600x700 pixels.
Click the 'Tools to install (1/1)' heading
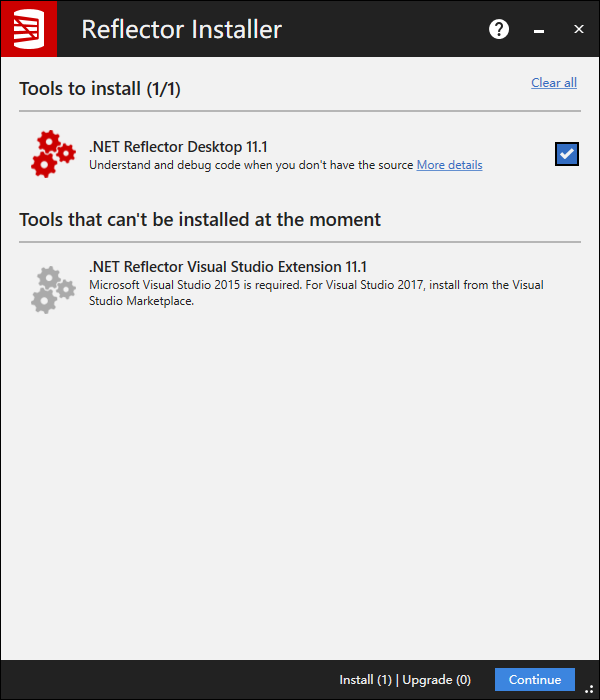pyautogui.click(x=99, y=89)
